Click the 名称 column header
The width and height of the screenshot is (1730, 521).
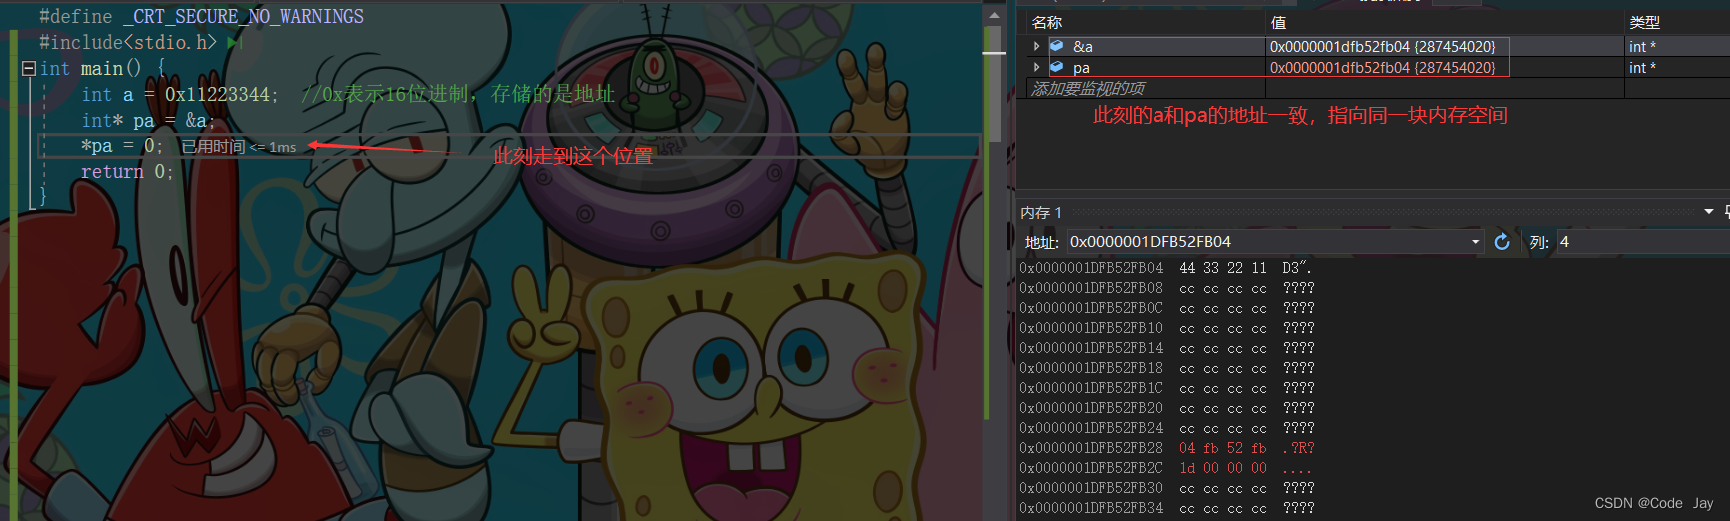pos(1047,22)
